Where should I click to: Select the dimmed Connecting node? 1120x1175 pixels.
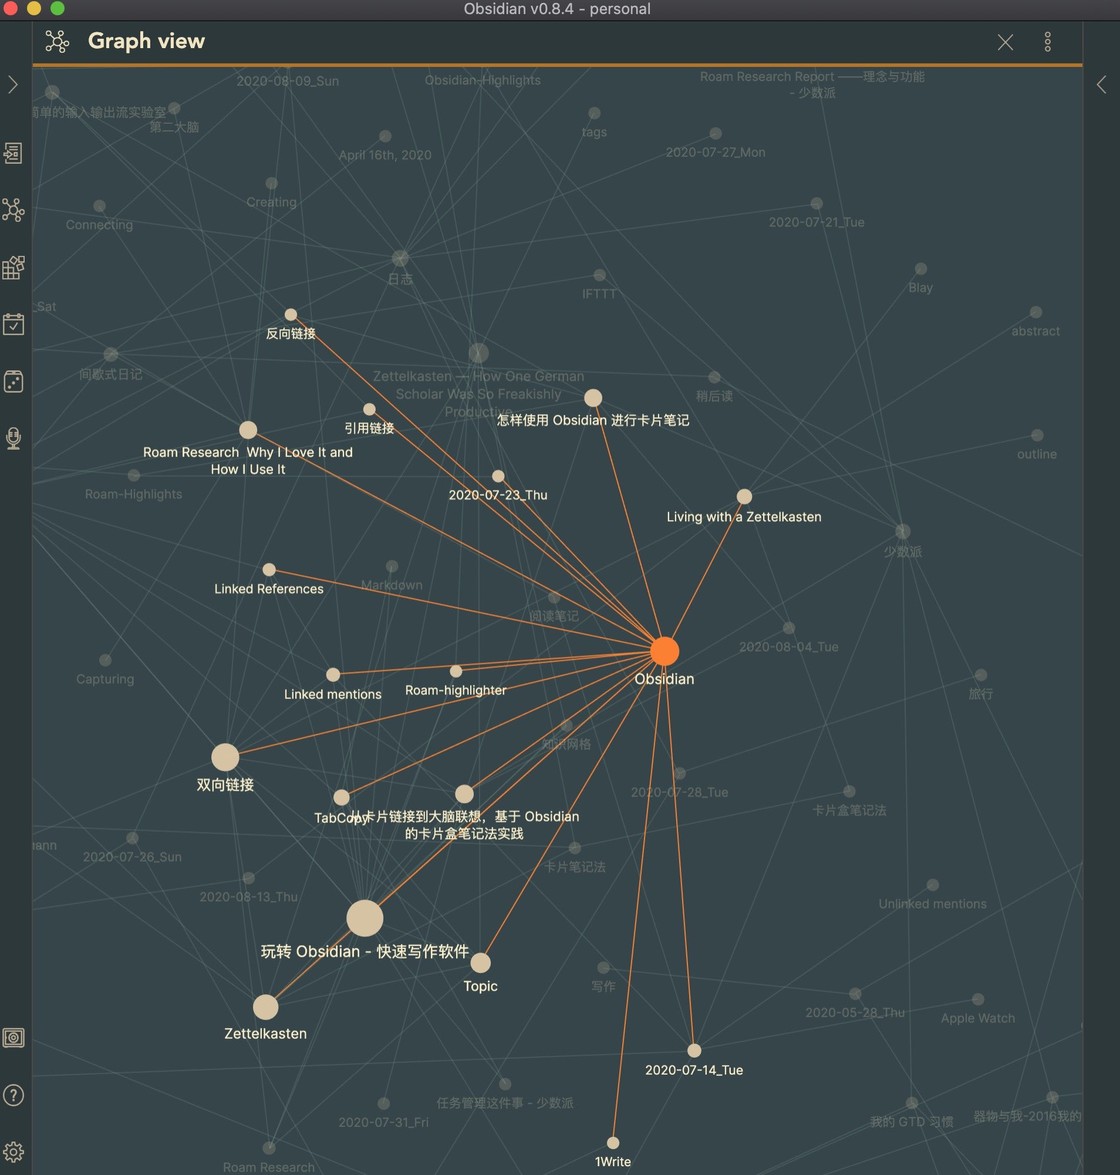pyautogui.click(x=99, y=205)
